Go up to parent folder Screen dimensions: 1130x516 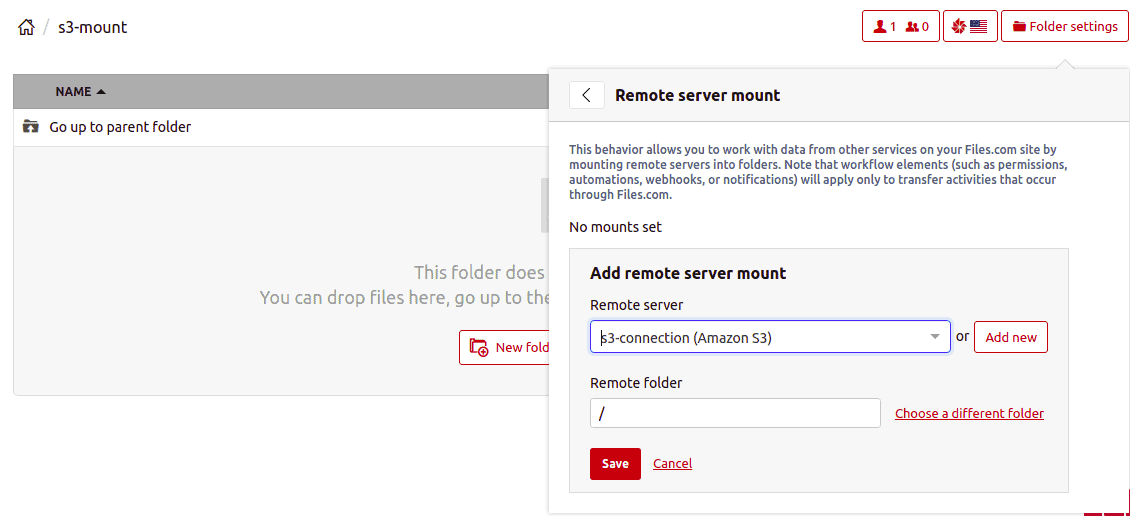pos(120,128)
